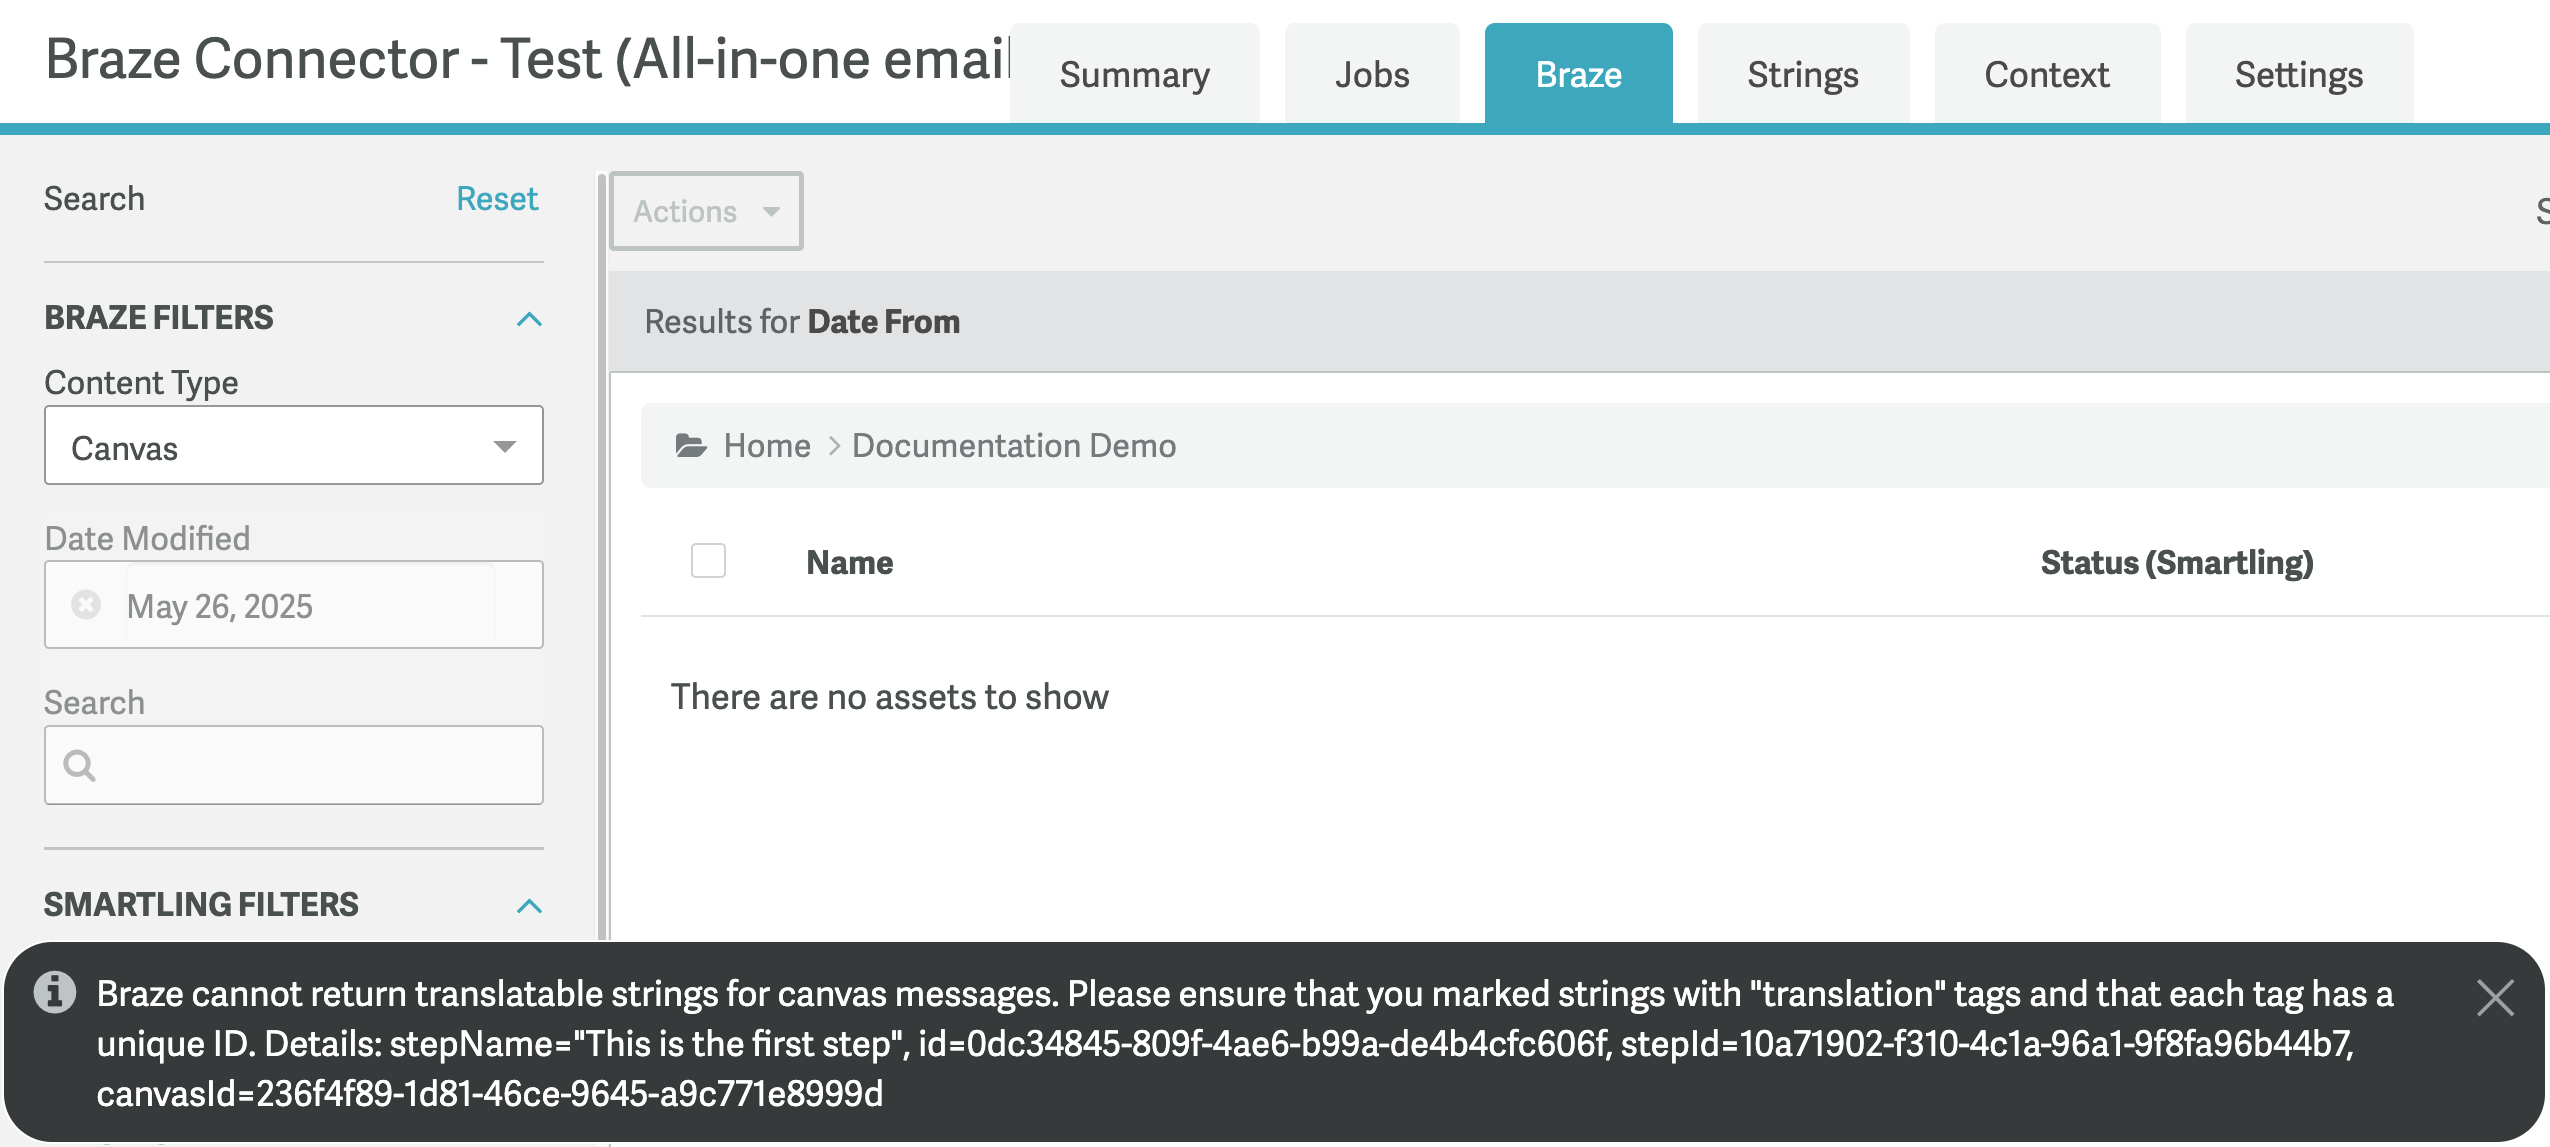Focus the Braze filter Search input
This screenshot has height=1147, width=2550.
pos(294,765)
